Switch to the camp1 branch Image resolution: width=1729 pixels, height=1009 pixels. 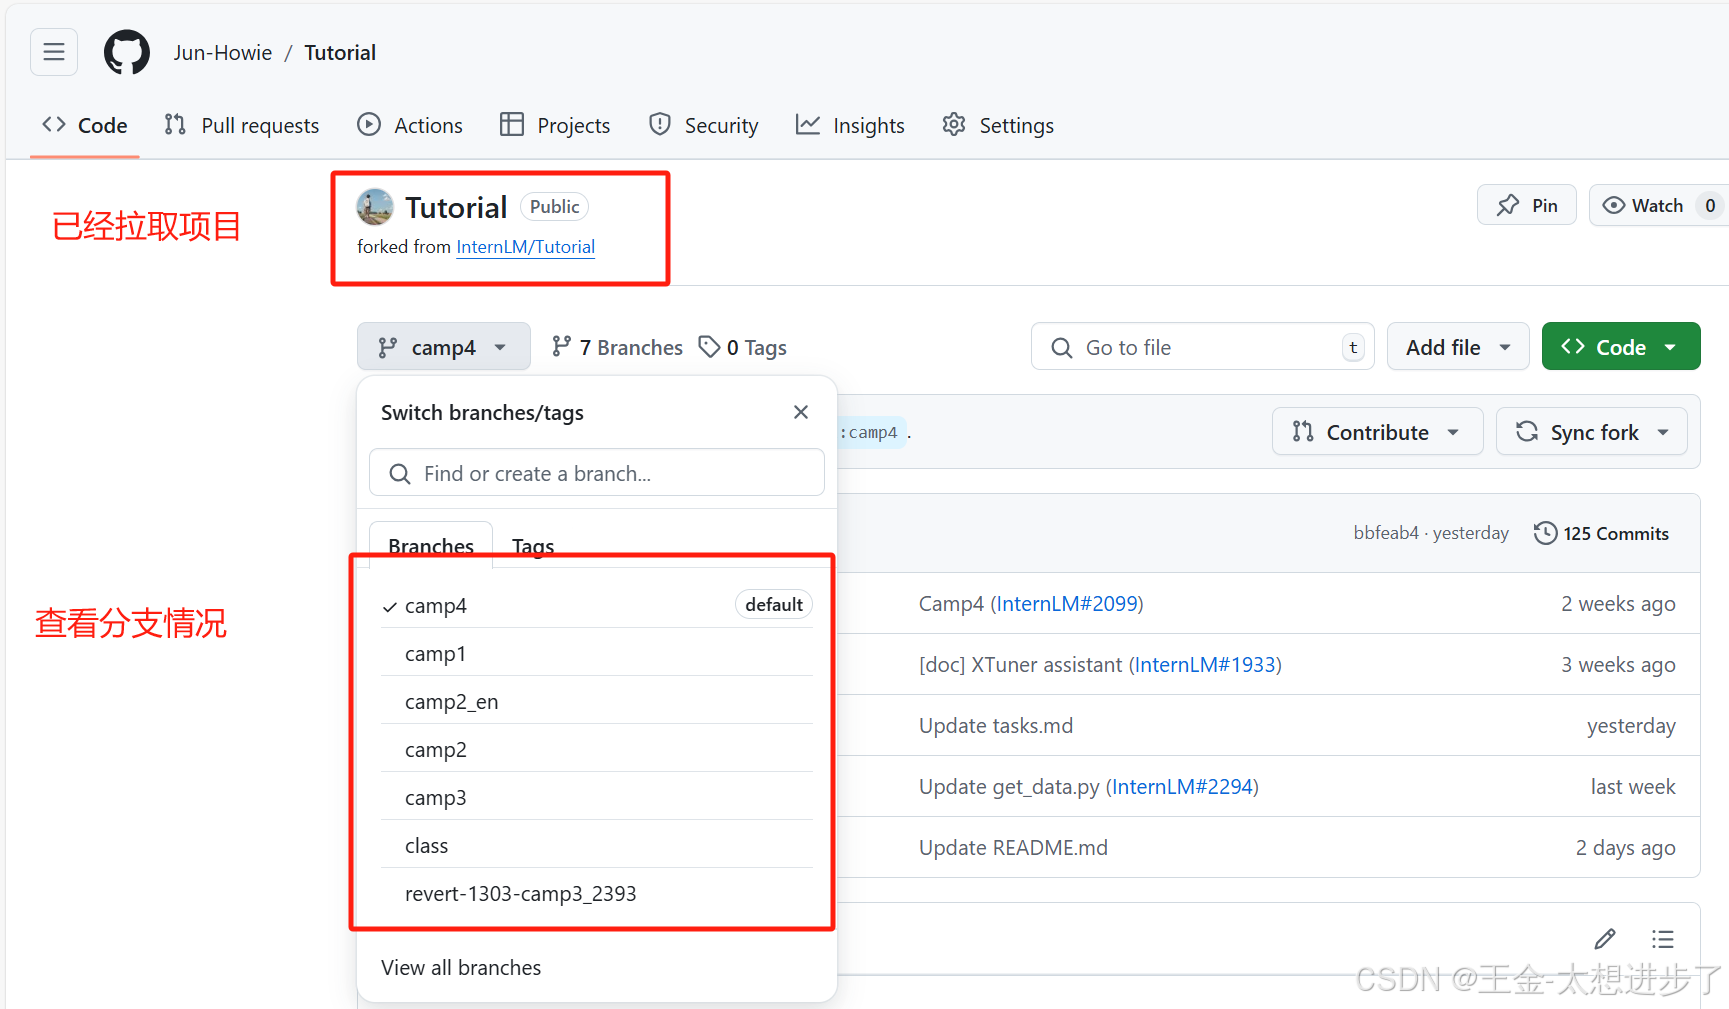point(597,653)
